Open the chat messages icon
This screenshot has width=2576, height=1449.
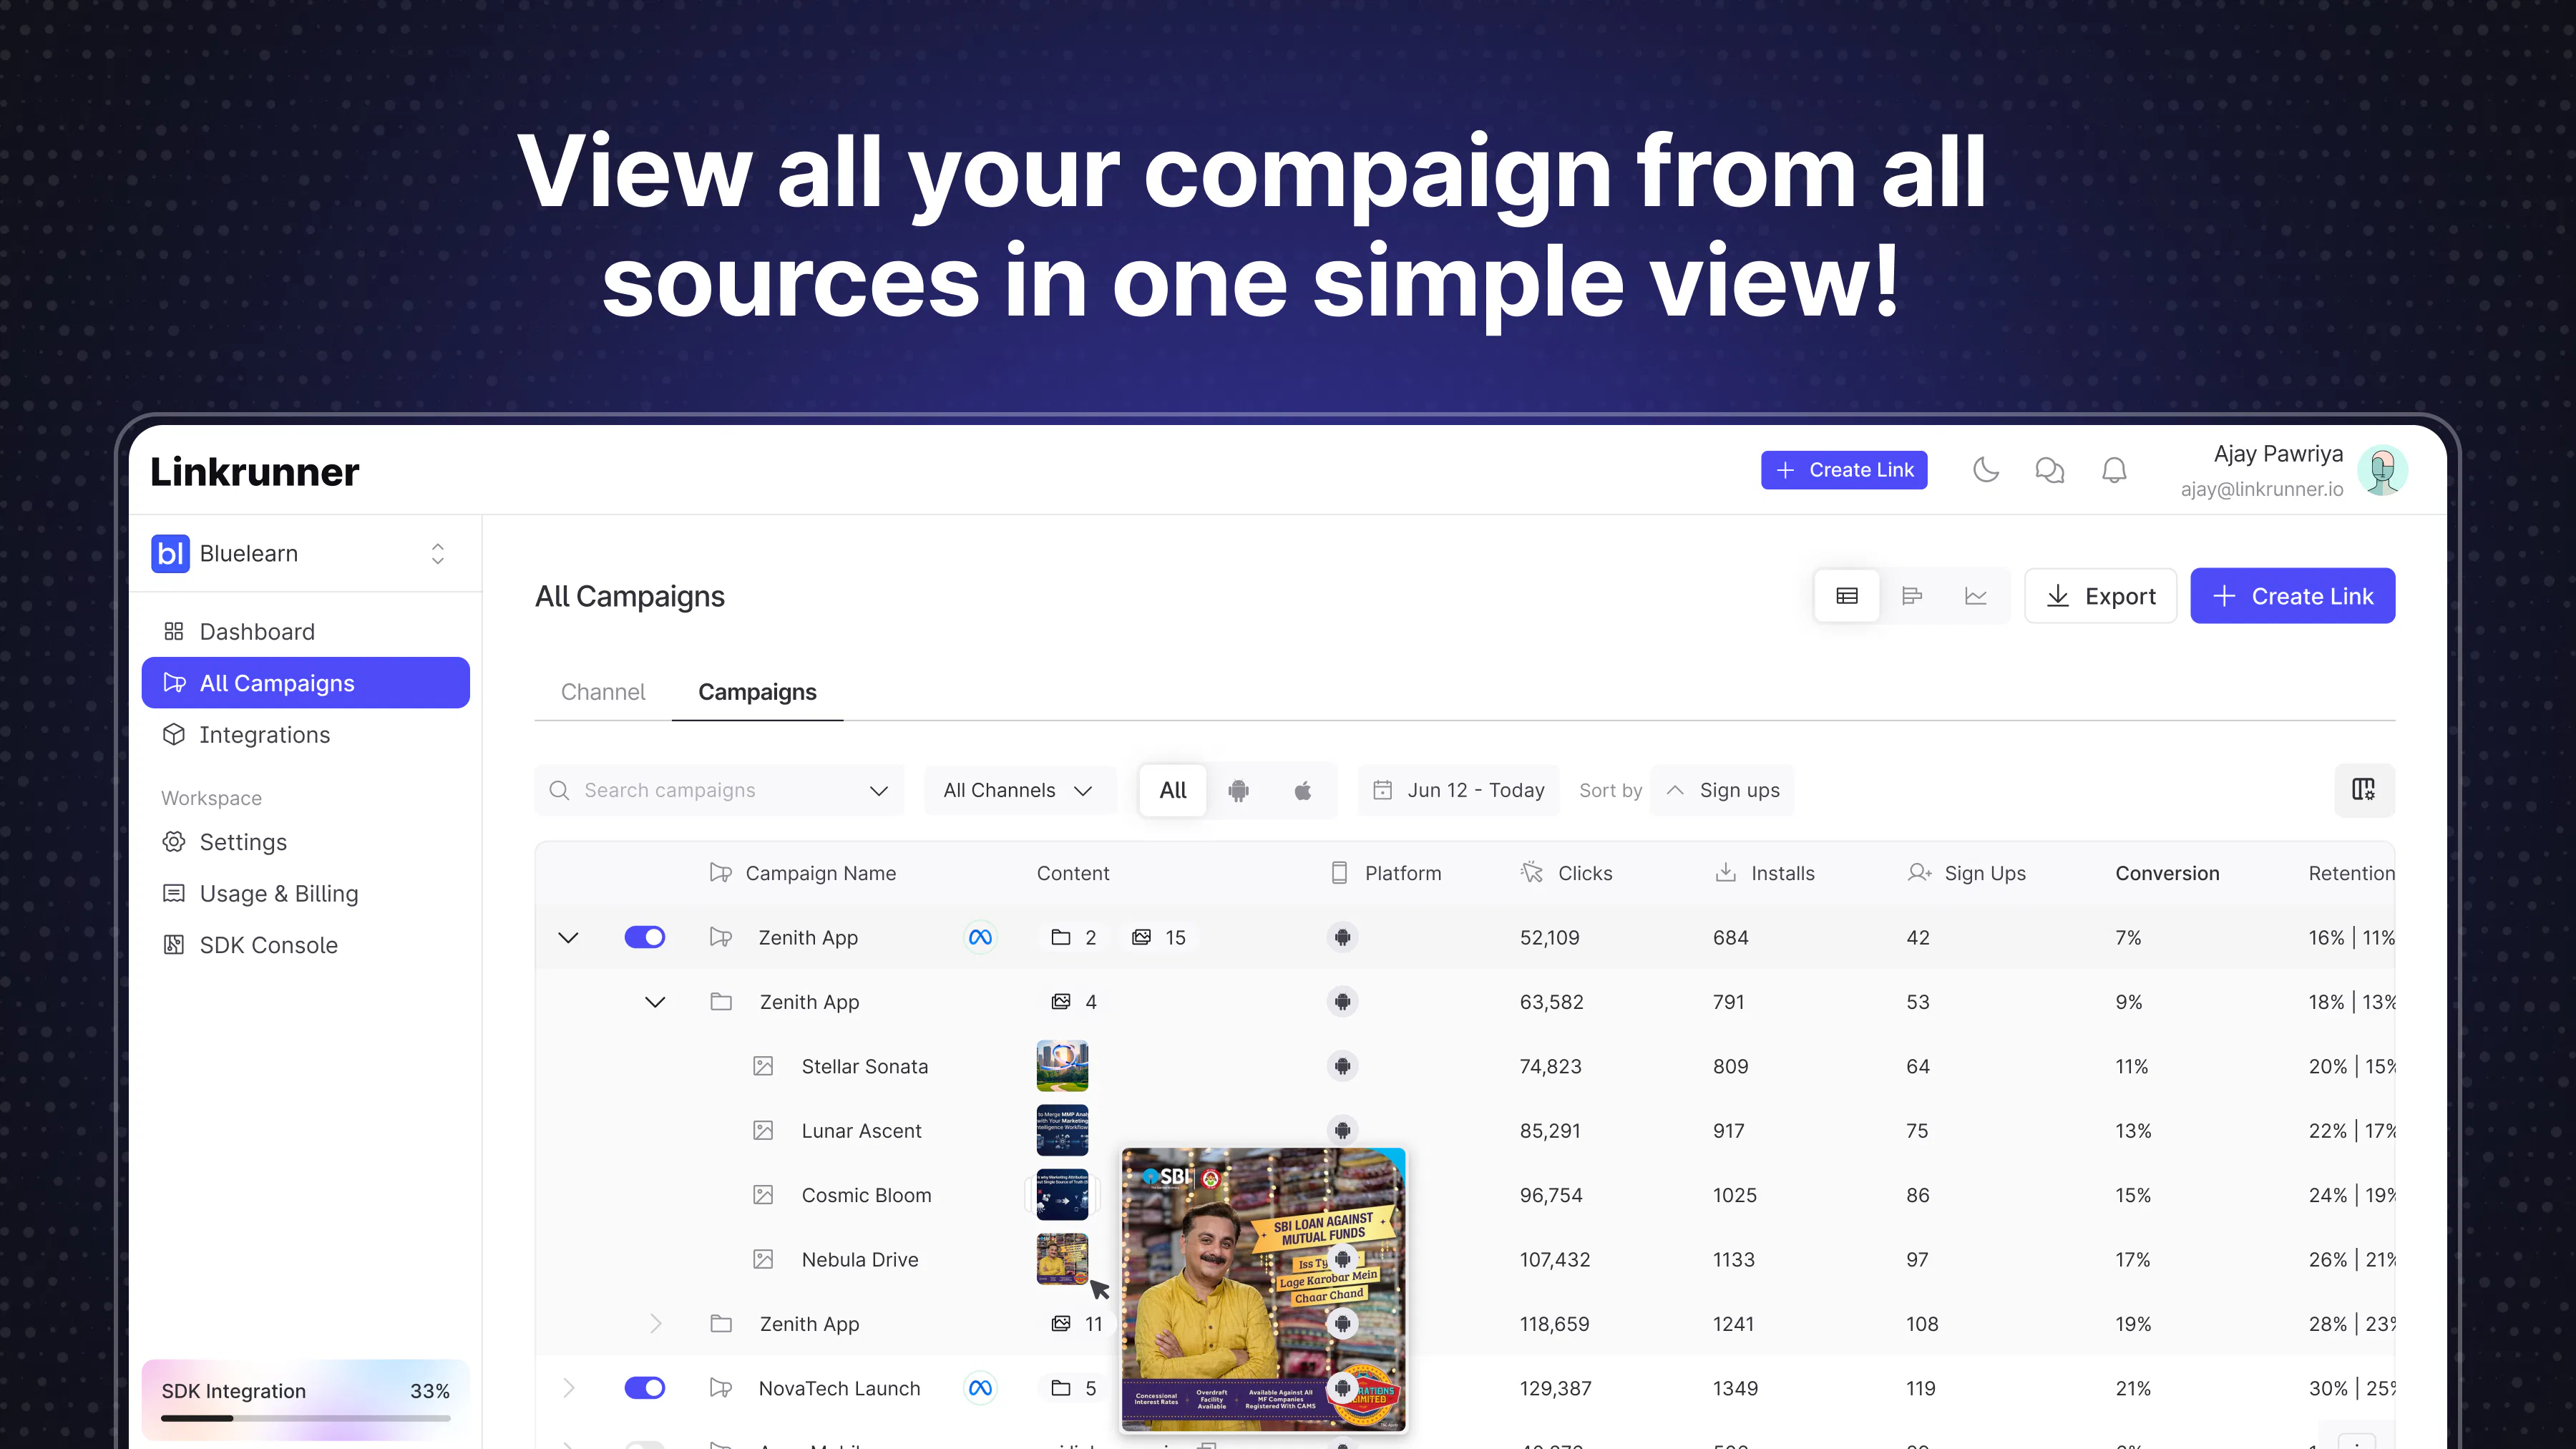pos(2049,470)
